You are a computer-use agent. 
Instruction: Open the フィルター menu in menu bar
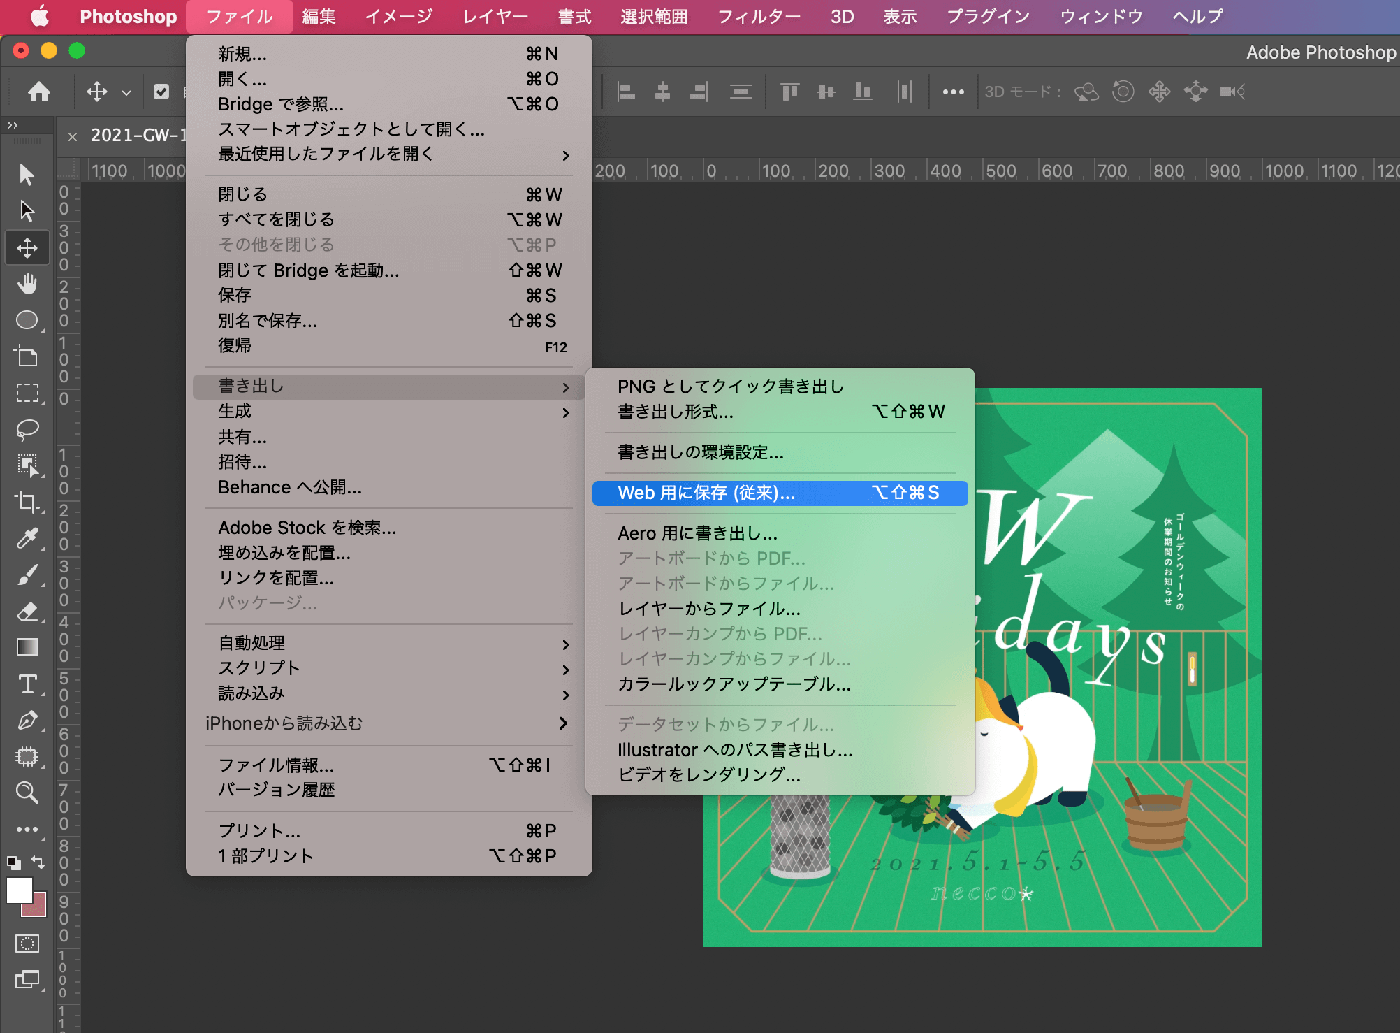point(759,16)
